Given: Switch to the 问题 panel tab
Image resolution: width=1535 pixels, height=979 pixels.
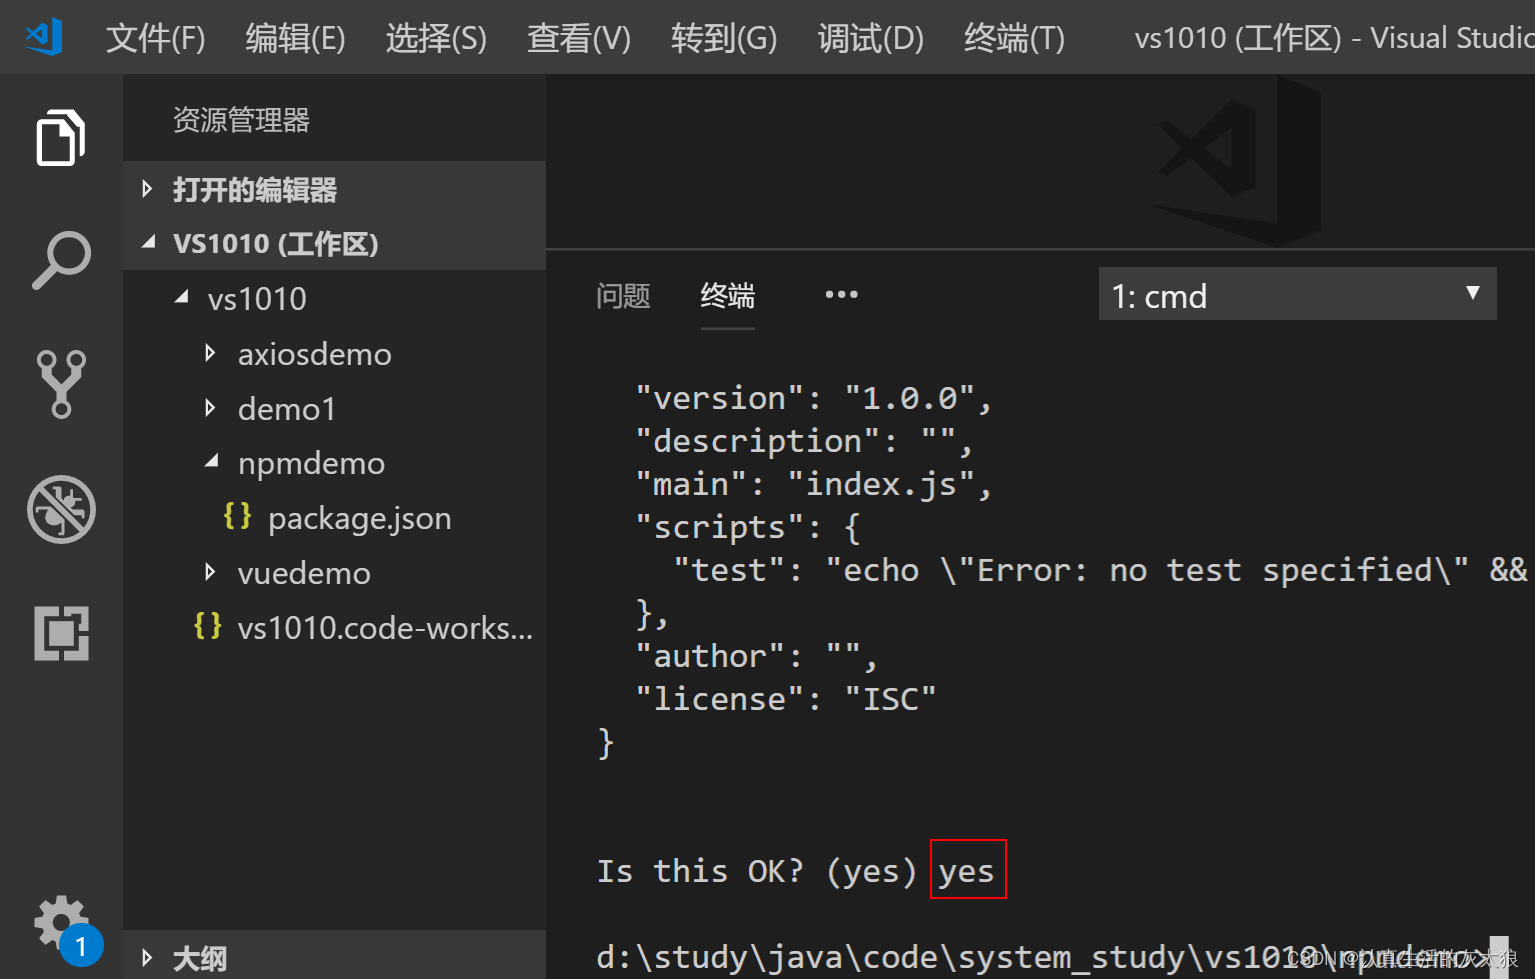Looking at the screenshot, I should [623, 296].
